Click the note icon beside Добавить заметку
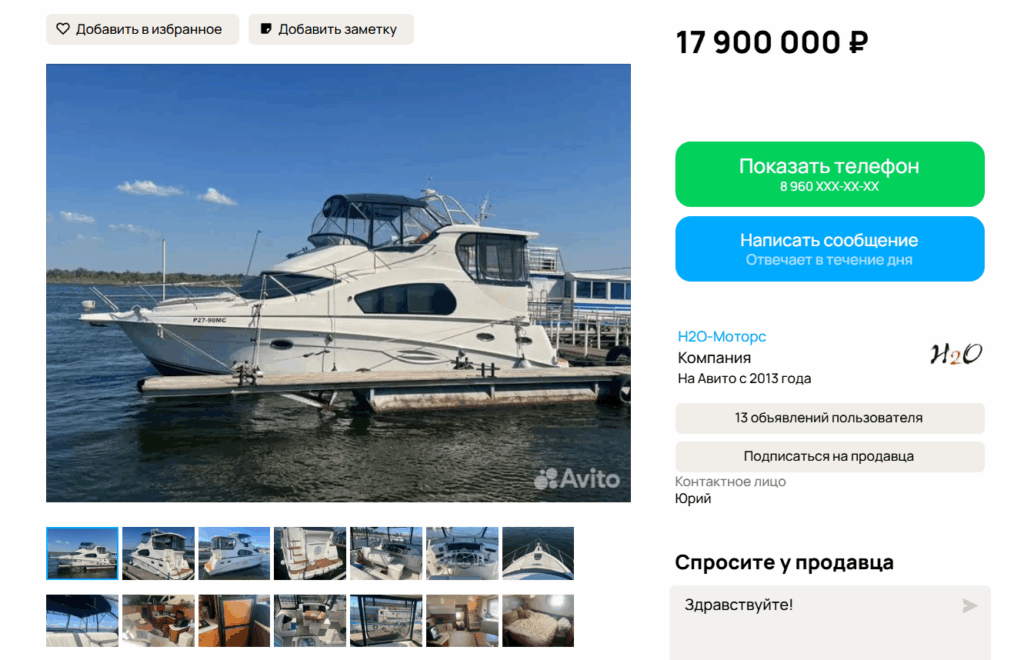The width and height of the screenshot is (1024, 660). tap(266, 29)
